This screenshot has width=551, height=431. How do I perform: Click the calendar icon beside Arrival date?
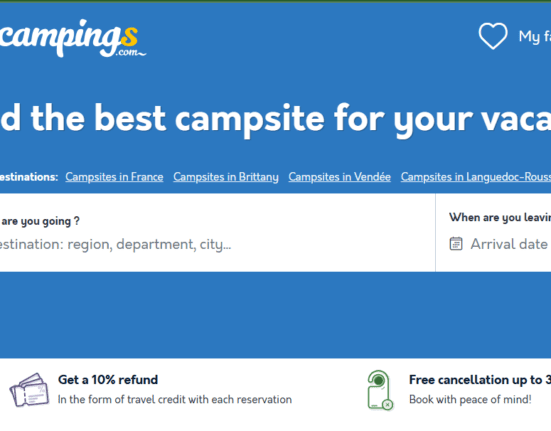tap(456, 244)
